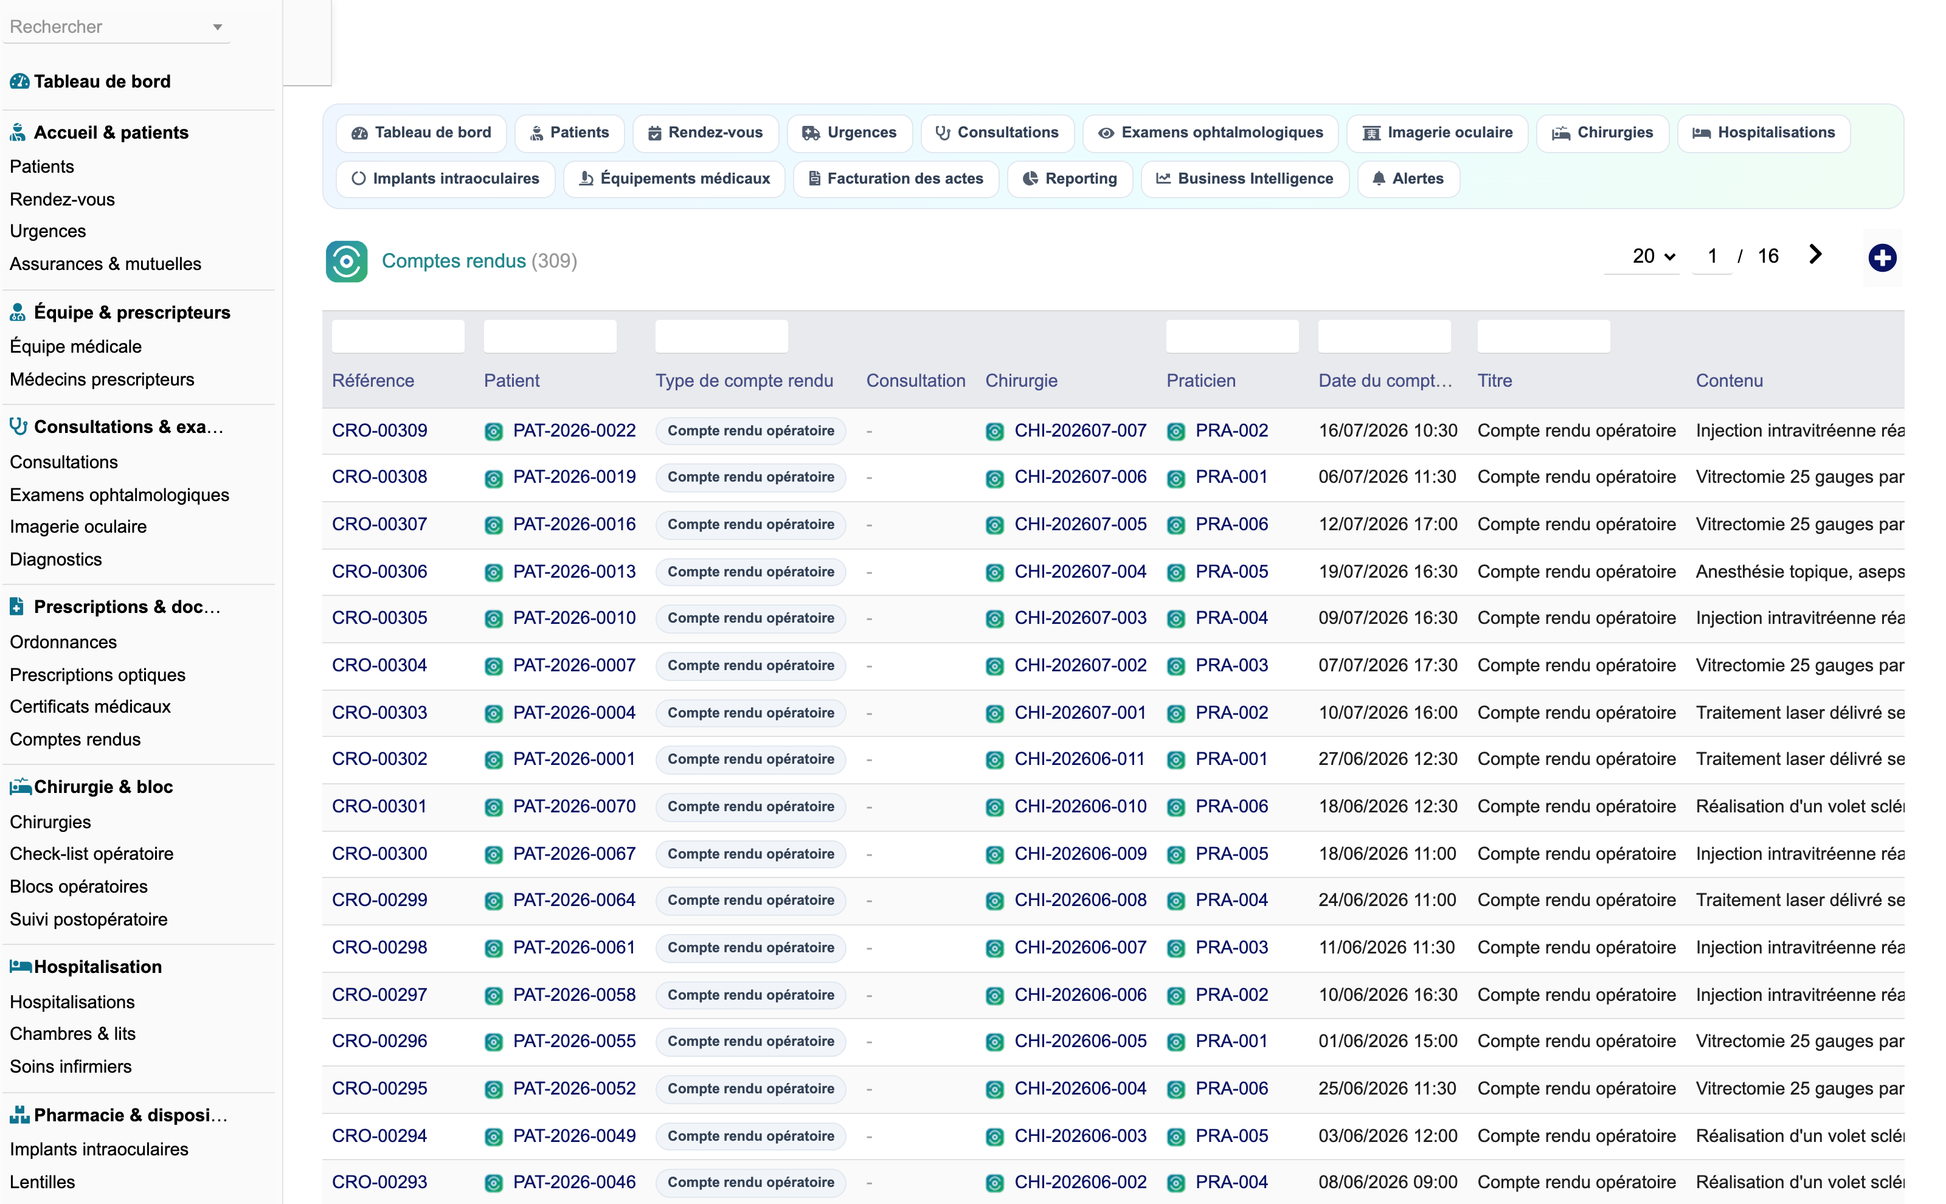Click patient icon beside PAT-2026-0070

click(494, 807)
